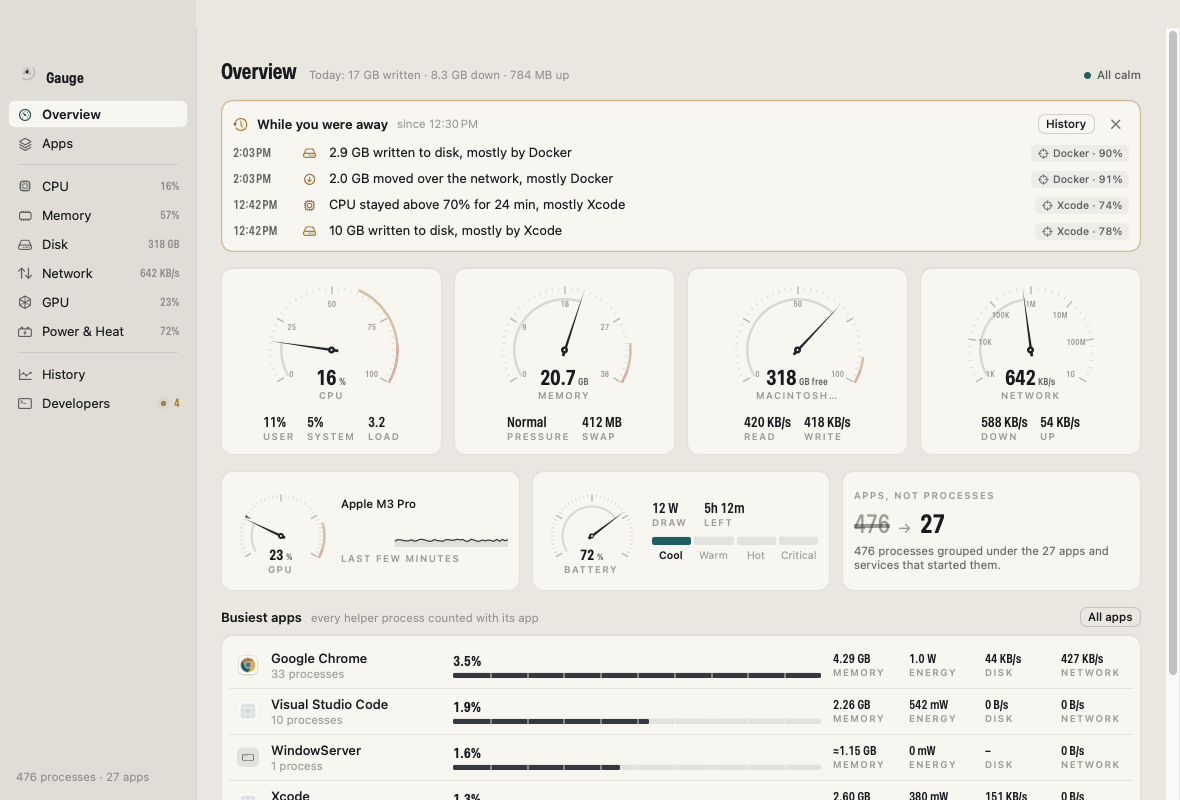Viewport: 1180px width, 800px height.
Task: Click the CPU chip icon in sidebar
Action: [x=25, y=186]
